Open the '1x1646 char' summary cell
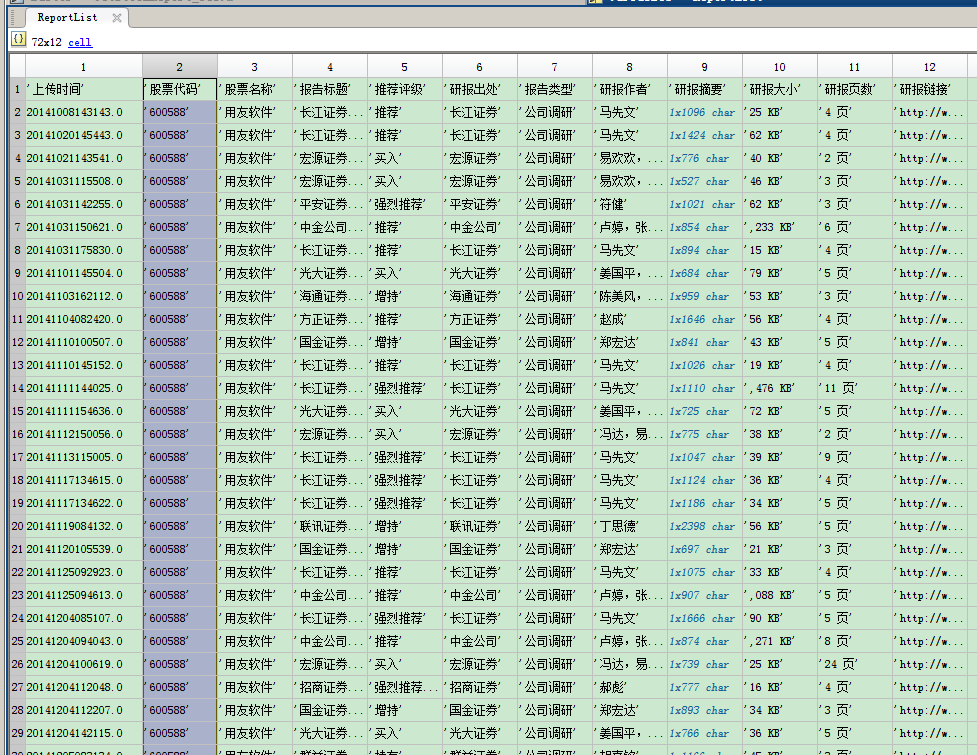Screen dimensions: 977x755 pyautogui.click(x=704, y=320)
